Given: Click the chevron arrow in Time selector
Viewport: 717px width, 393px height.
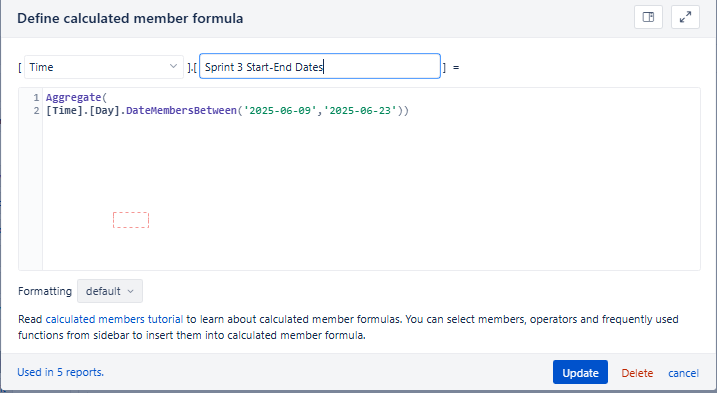Looking at the screenshot, I should click(x=173, y=67).
